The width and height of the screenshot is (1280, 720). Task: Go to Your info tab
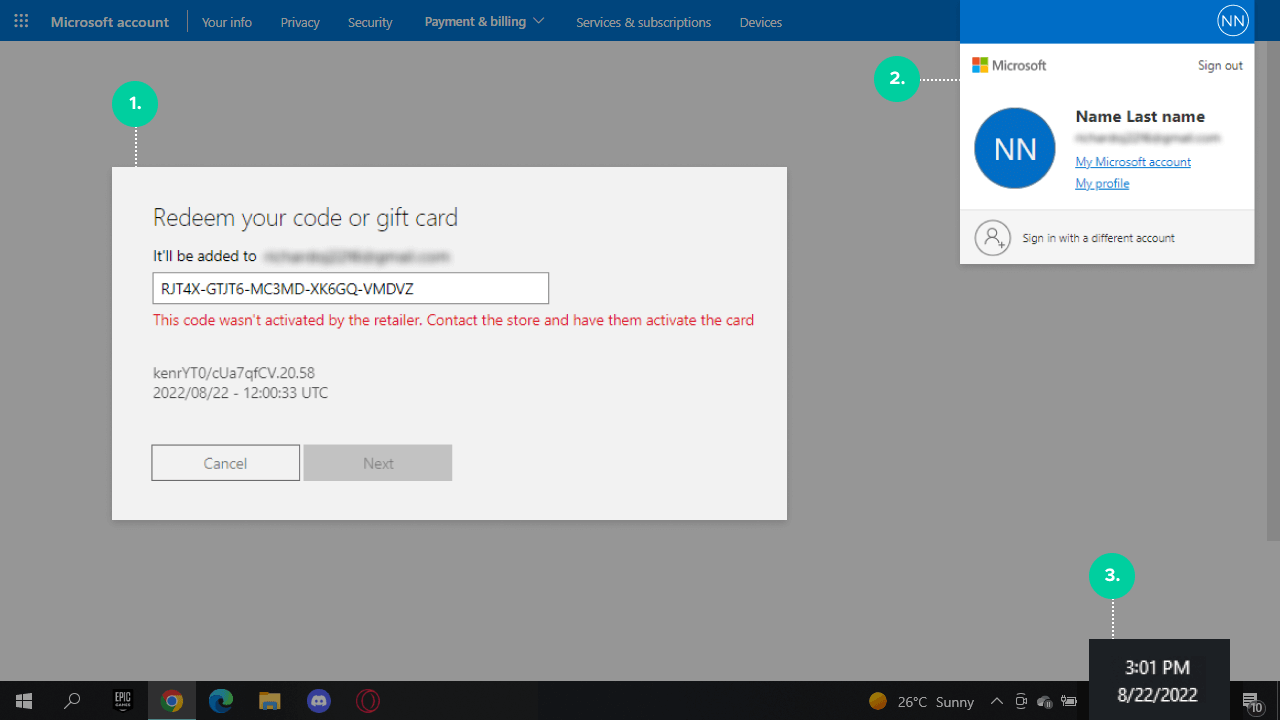tap(227, 22)
